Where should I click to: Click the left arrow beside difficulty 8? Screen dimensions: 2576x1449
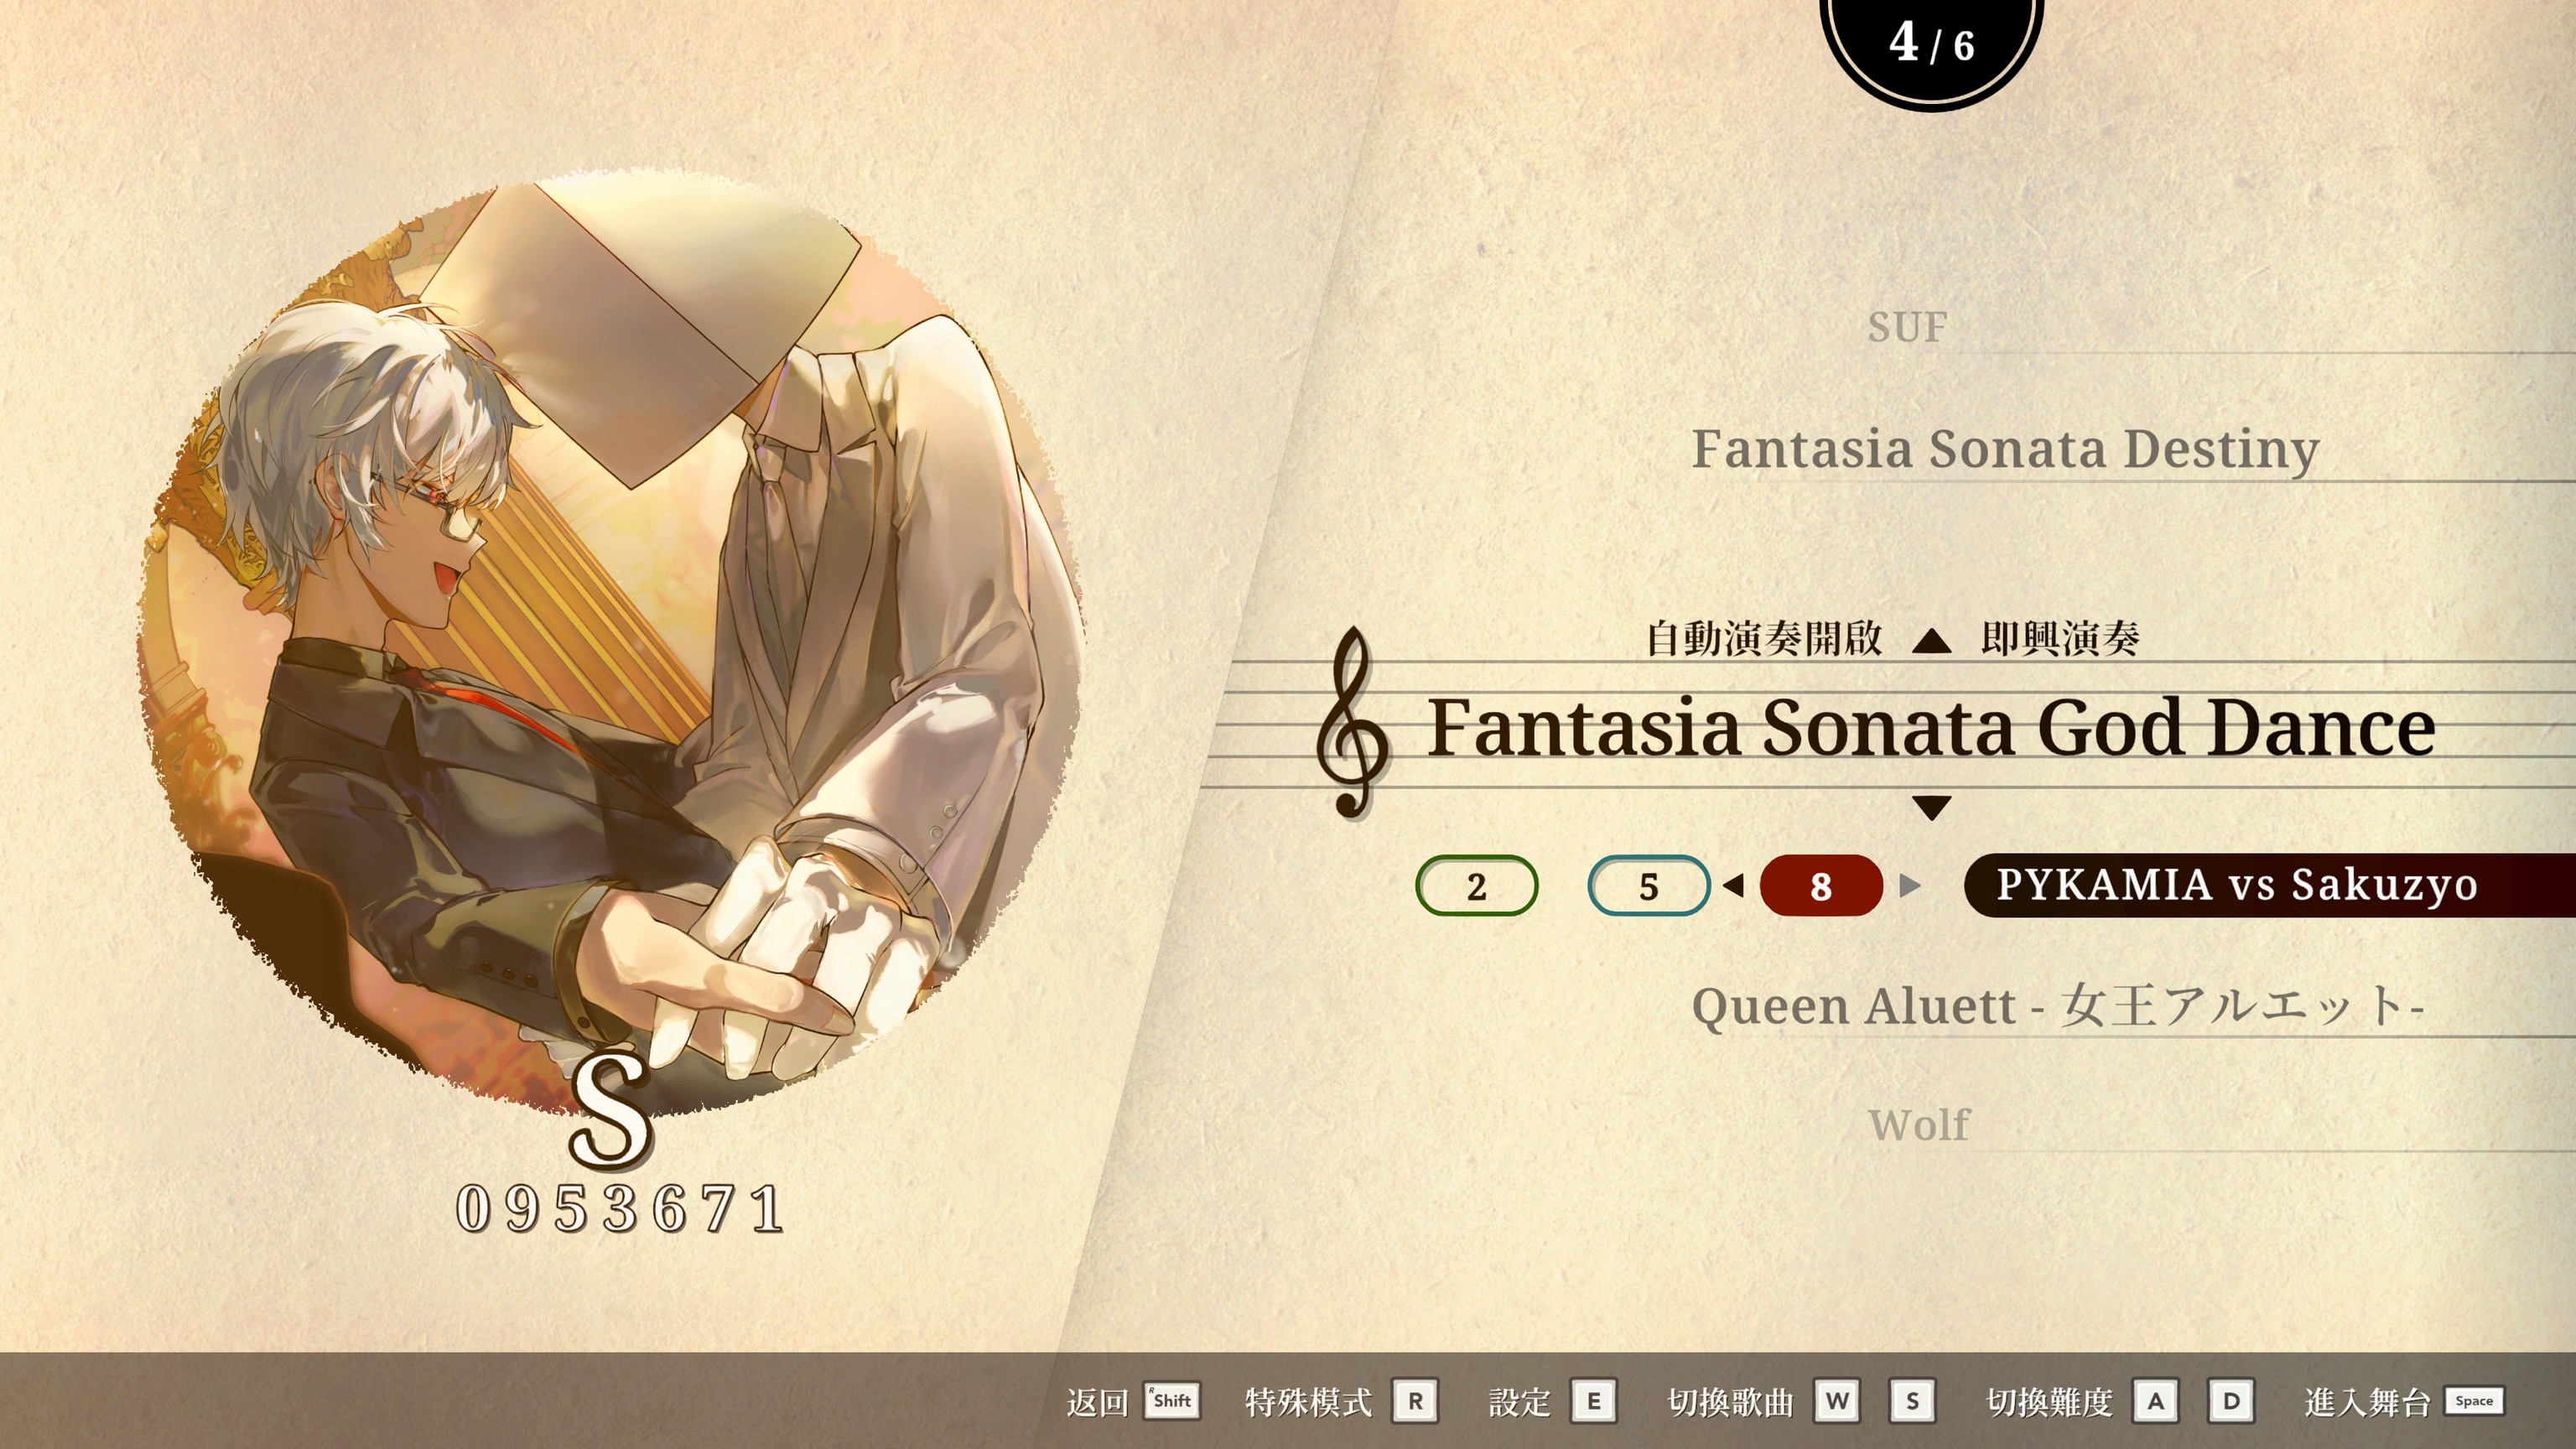tap(1734, 886)
